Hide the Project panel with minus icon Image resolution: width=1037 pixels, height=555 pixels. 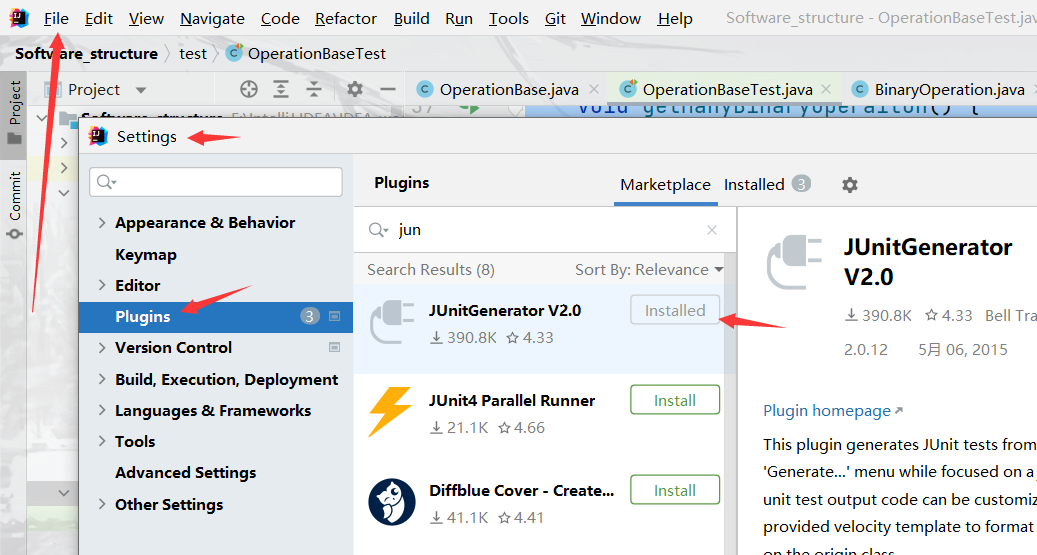click(388, 89)
